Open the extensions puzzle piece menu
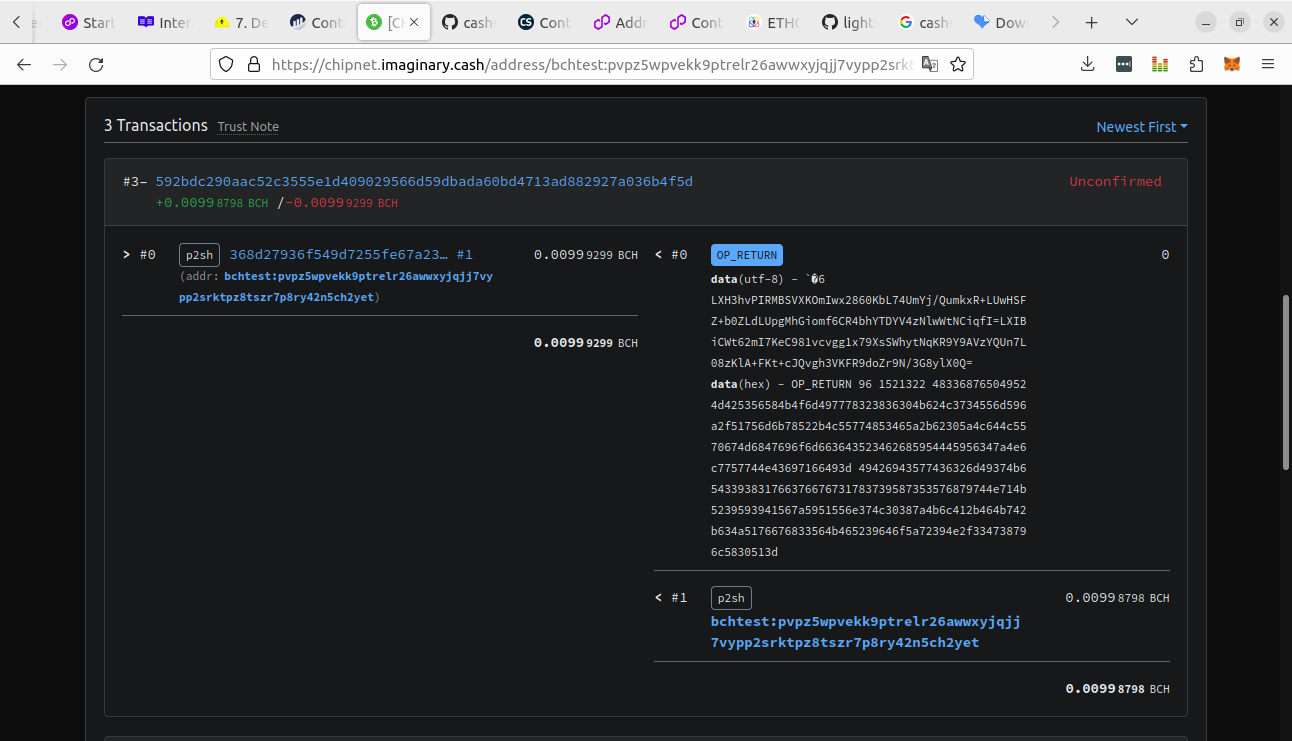Viewport: 1292px width, 741px height. tap(1196, 64)
